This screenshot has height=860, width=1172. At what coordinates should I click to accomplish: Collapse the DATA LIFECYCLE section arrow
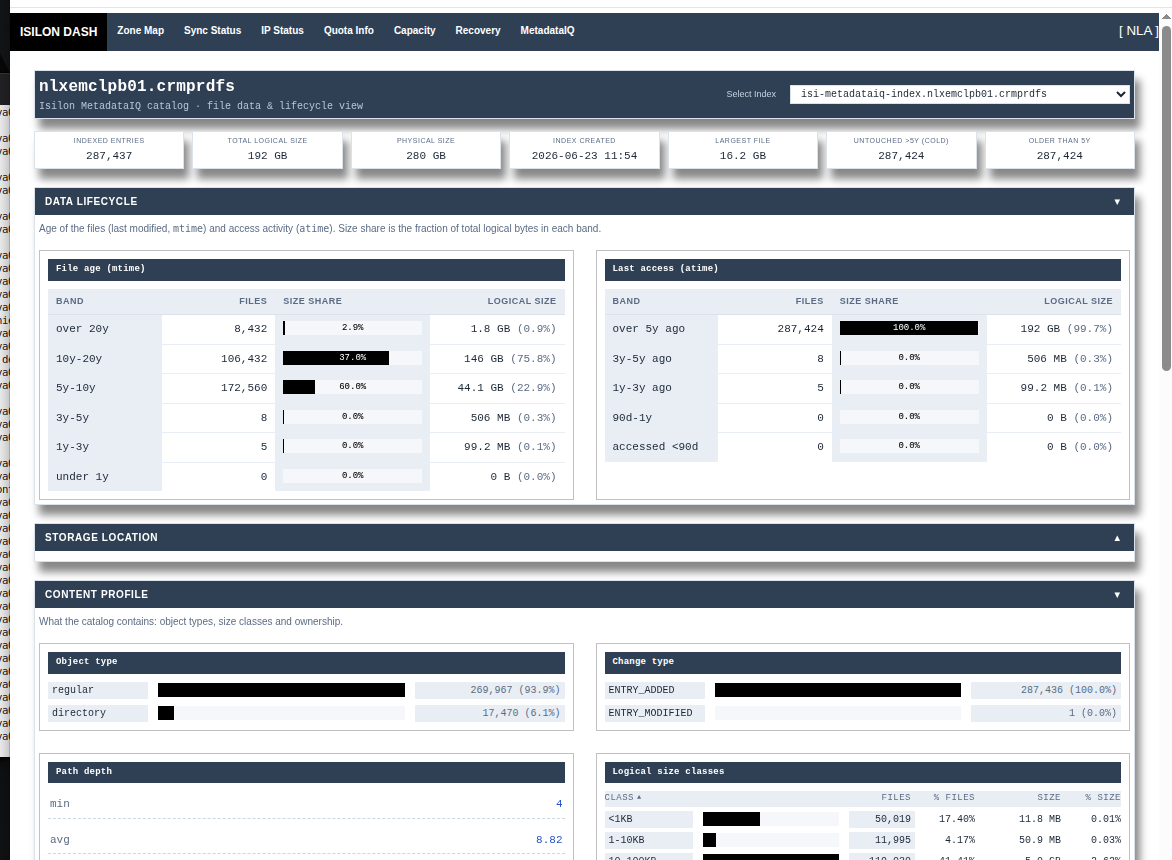1117,202
